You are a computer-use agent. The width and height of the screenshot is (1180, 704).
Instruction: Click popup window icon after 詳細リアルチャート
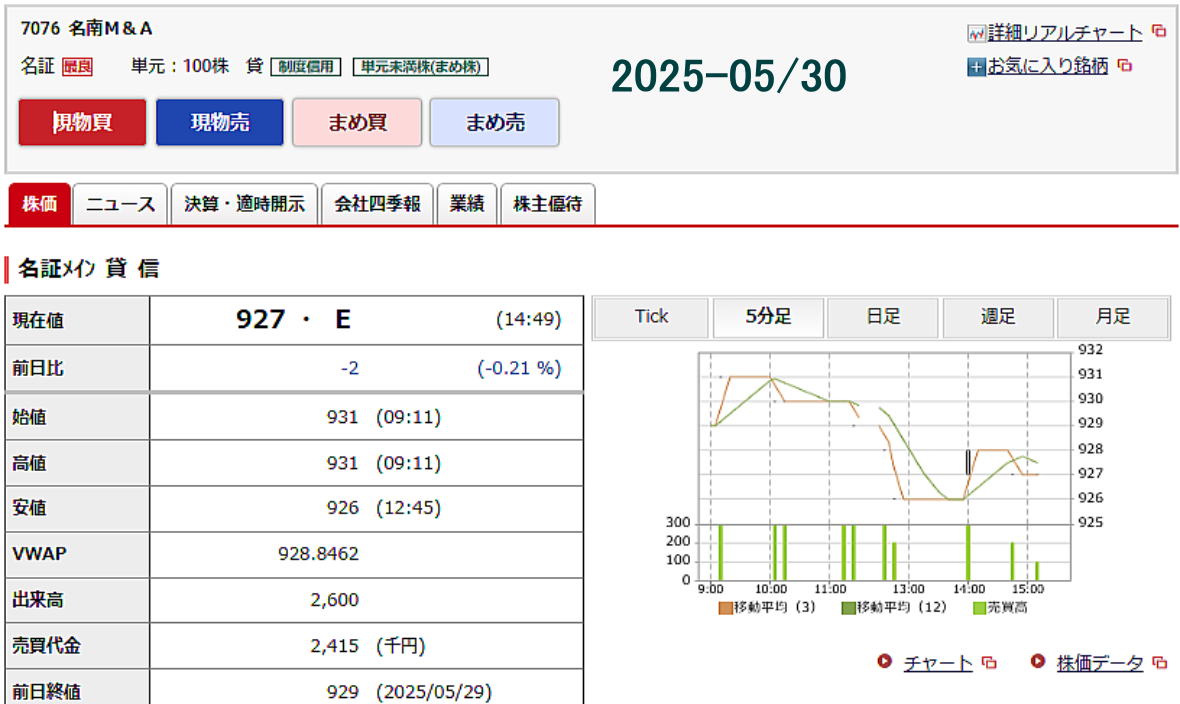pos(1159,32)
